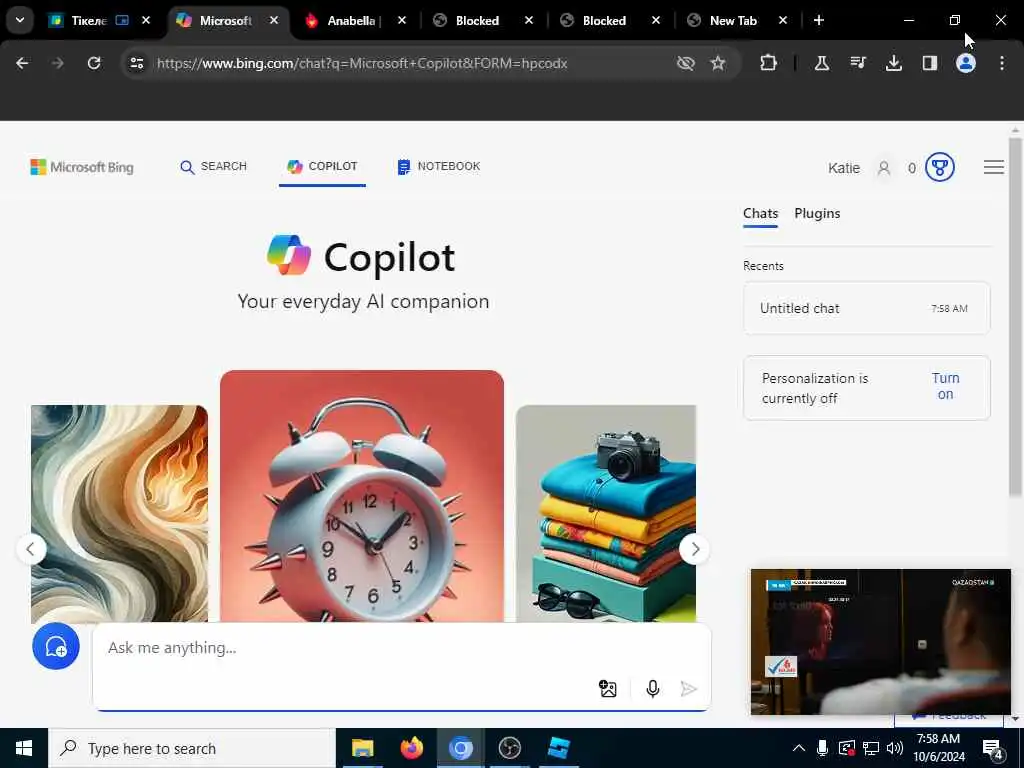Image resolution: width=1024 pixels, height=768 pixels.
Task: Open the Bing hamburger menu
Action: point(994,167)
